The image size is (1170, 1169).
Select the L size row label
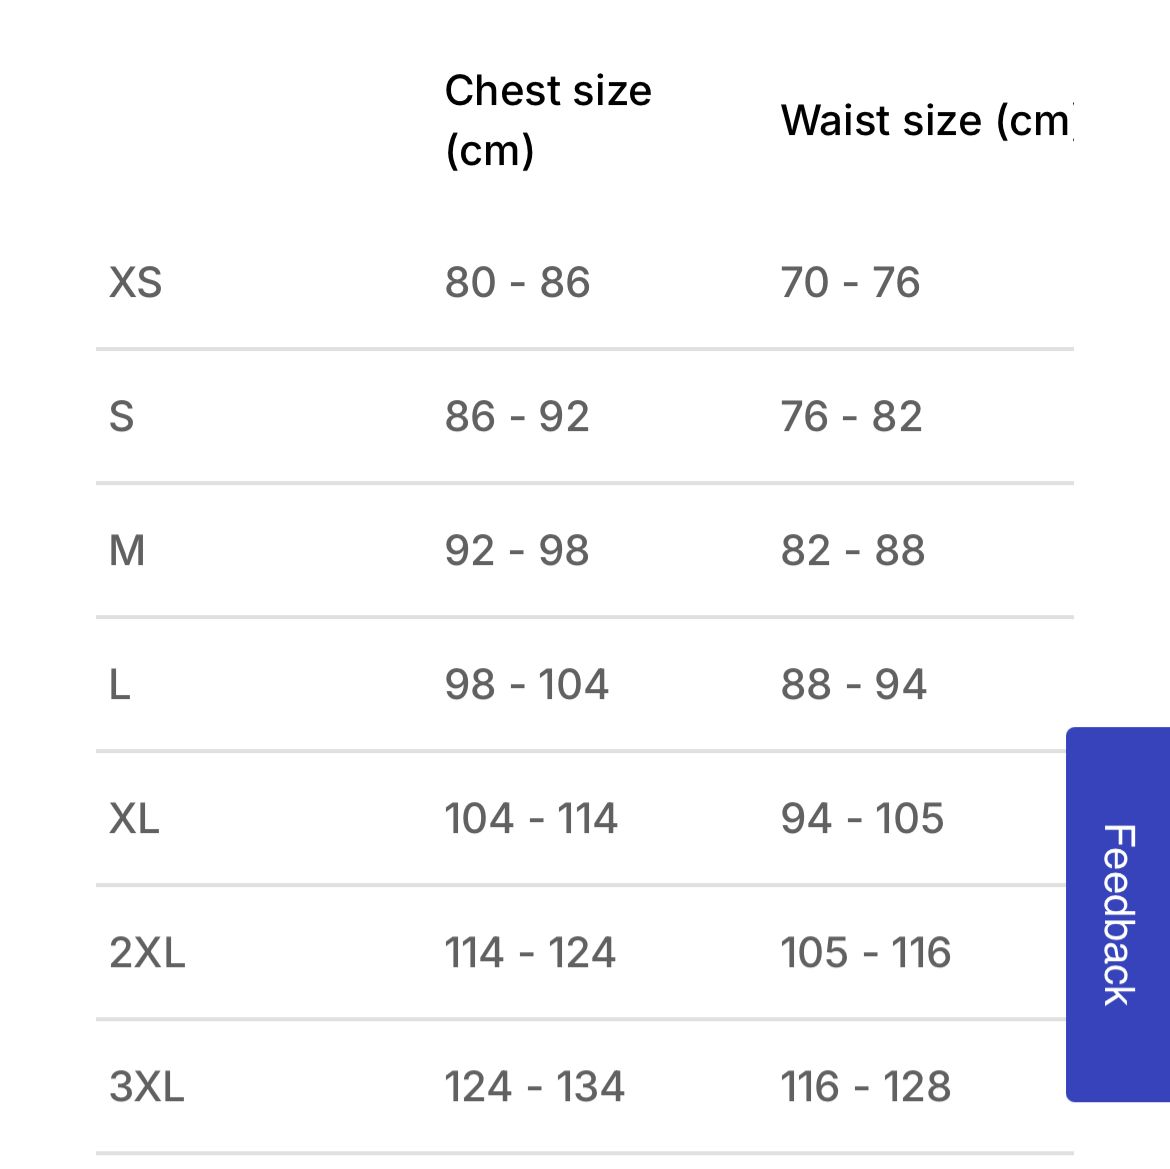[x=120, y=685]
